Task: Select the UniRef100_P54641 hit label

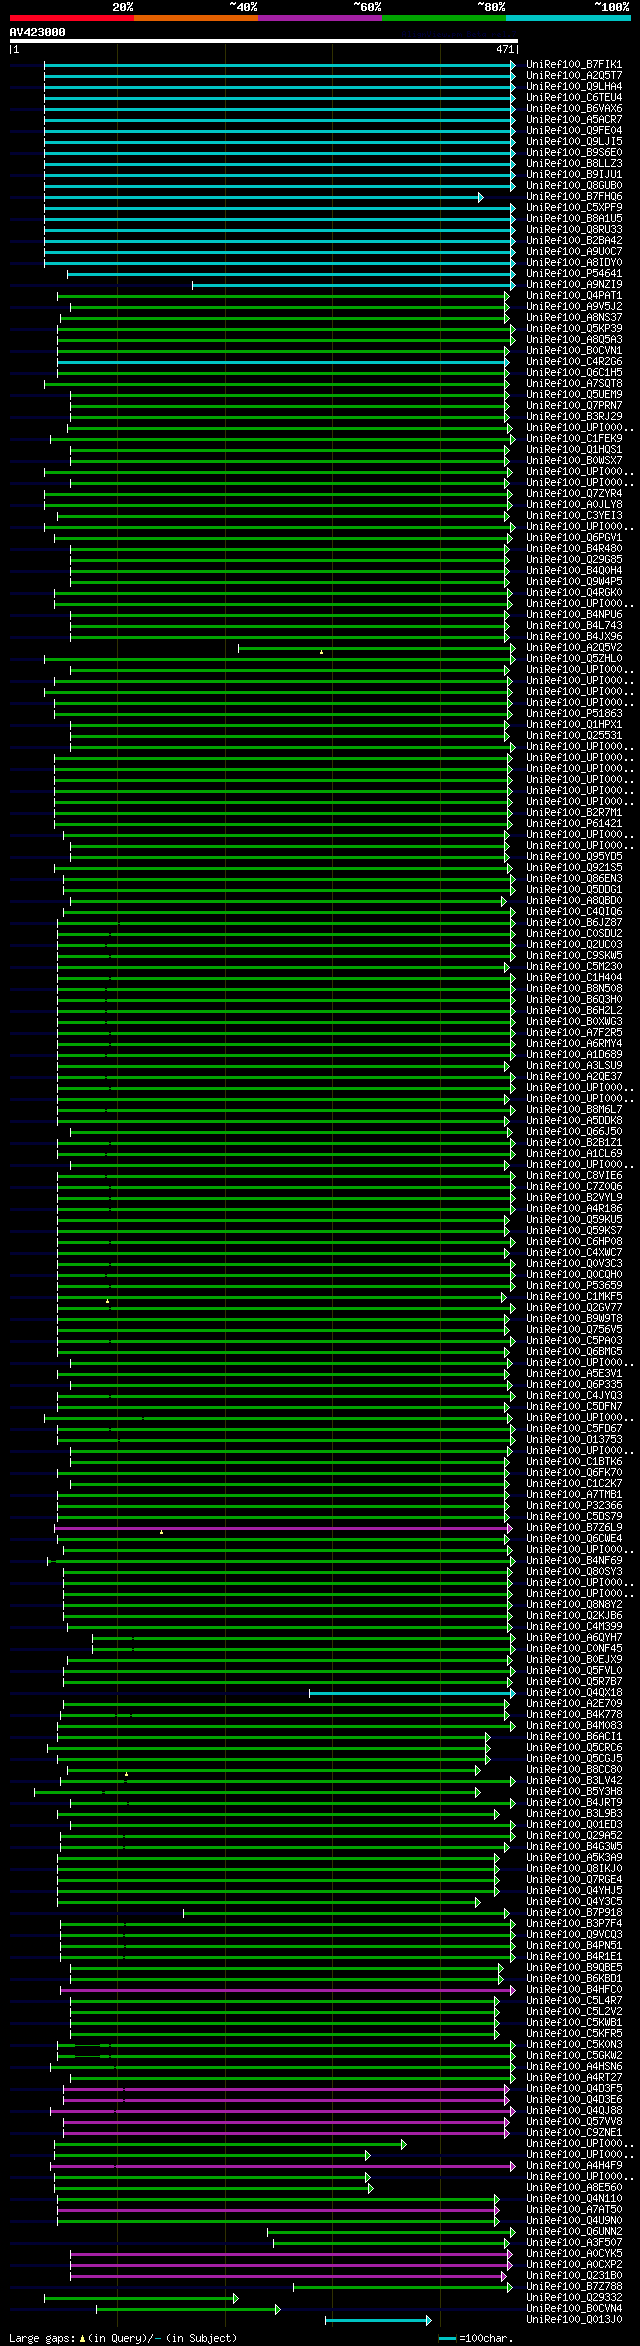Action: 574,274
